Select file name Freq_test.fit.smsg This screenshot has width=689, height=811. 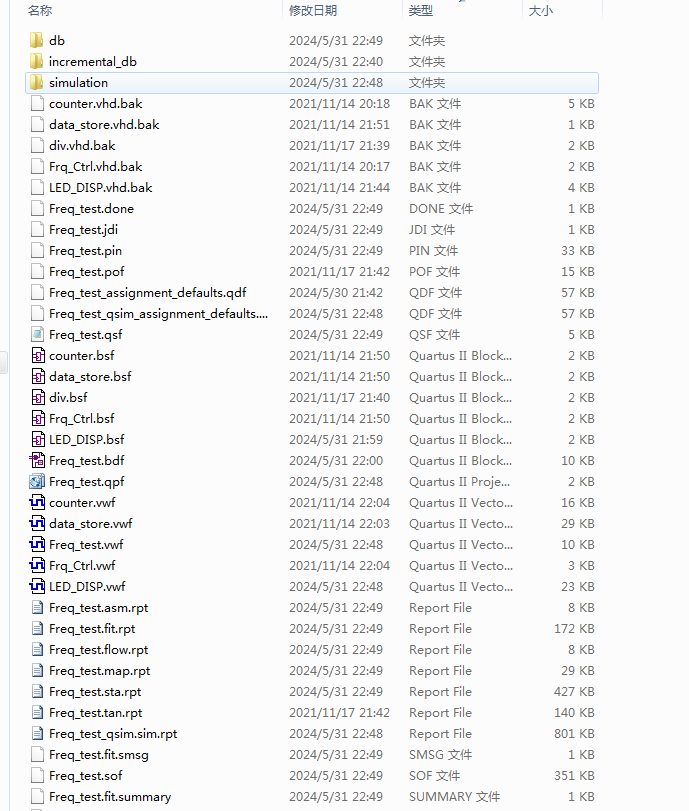[99, 755]
